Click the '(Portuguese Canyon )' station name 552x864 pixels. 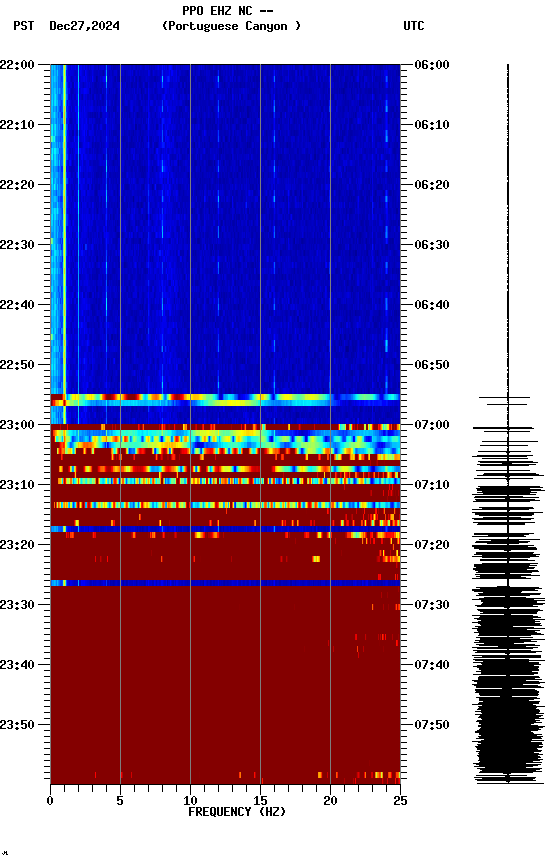(231, 26)
